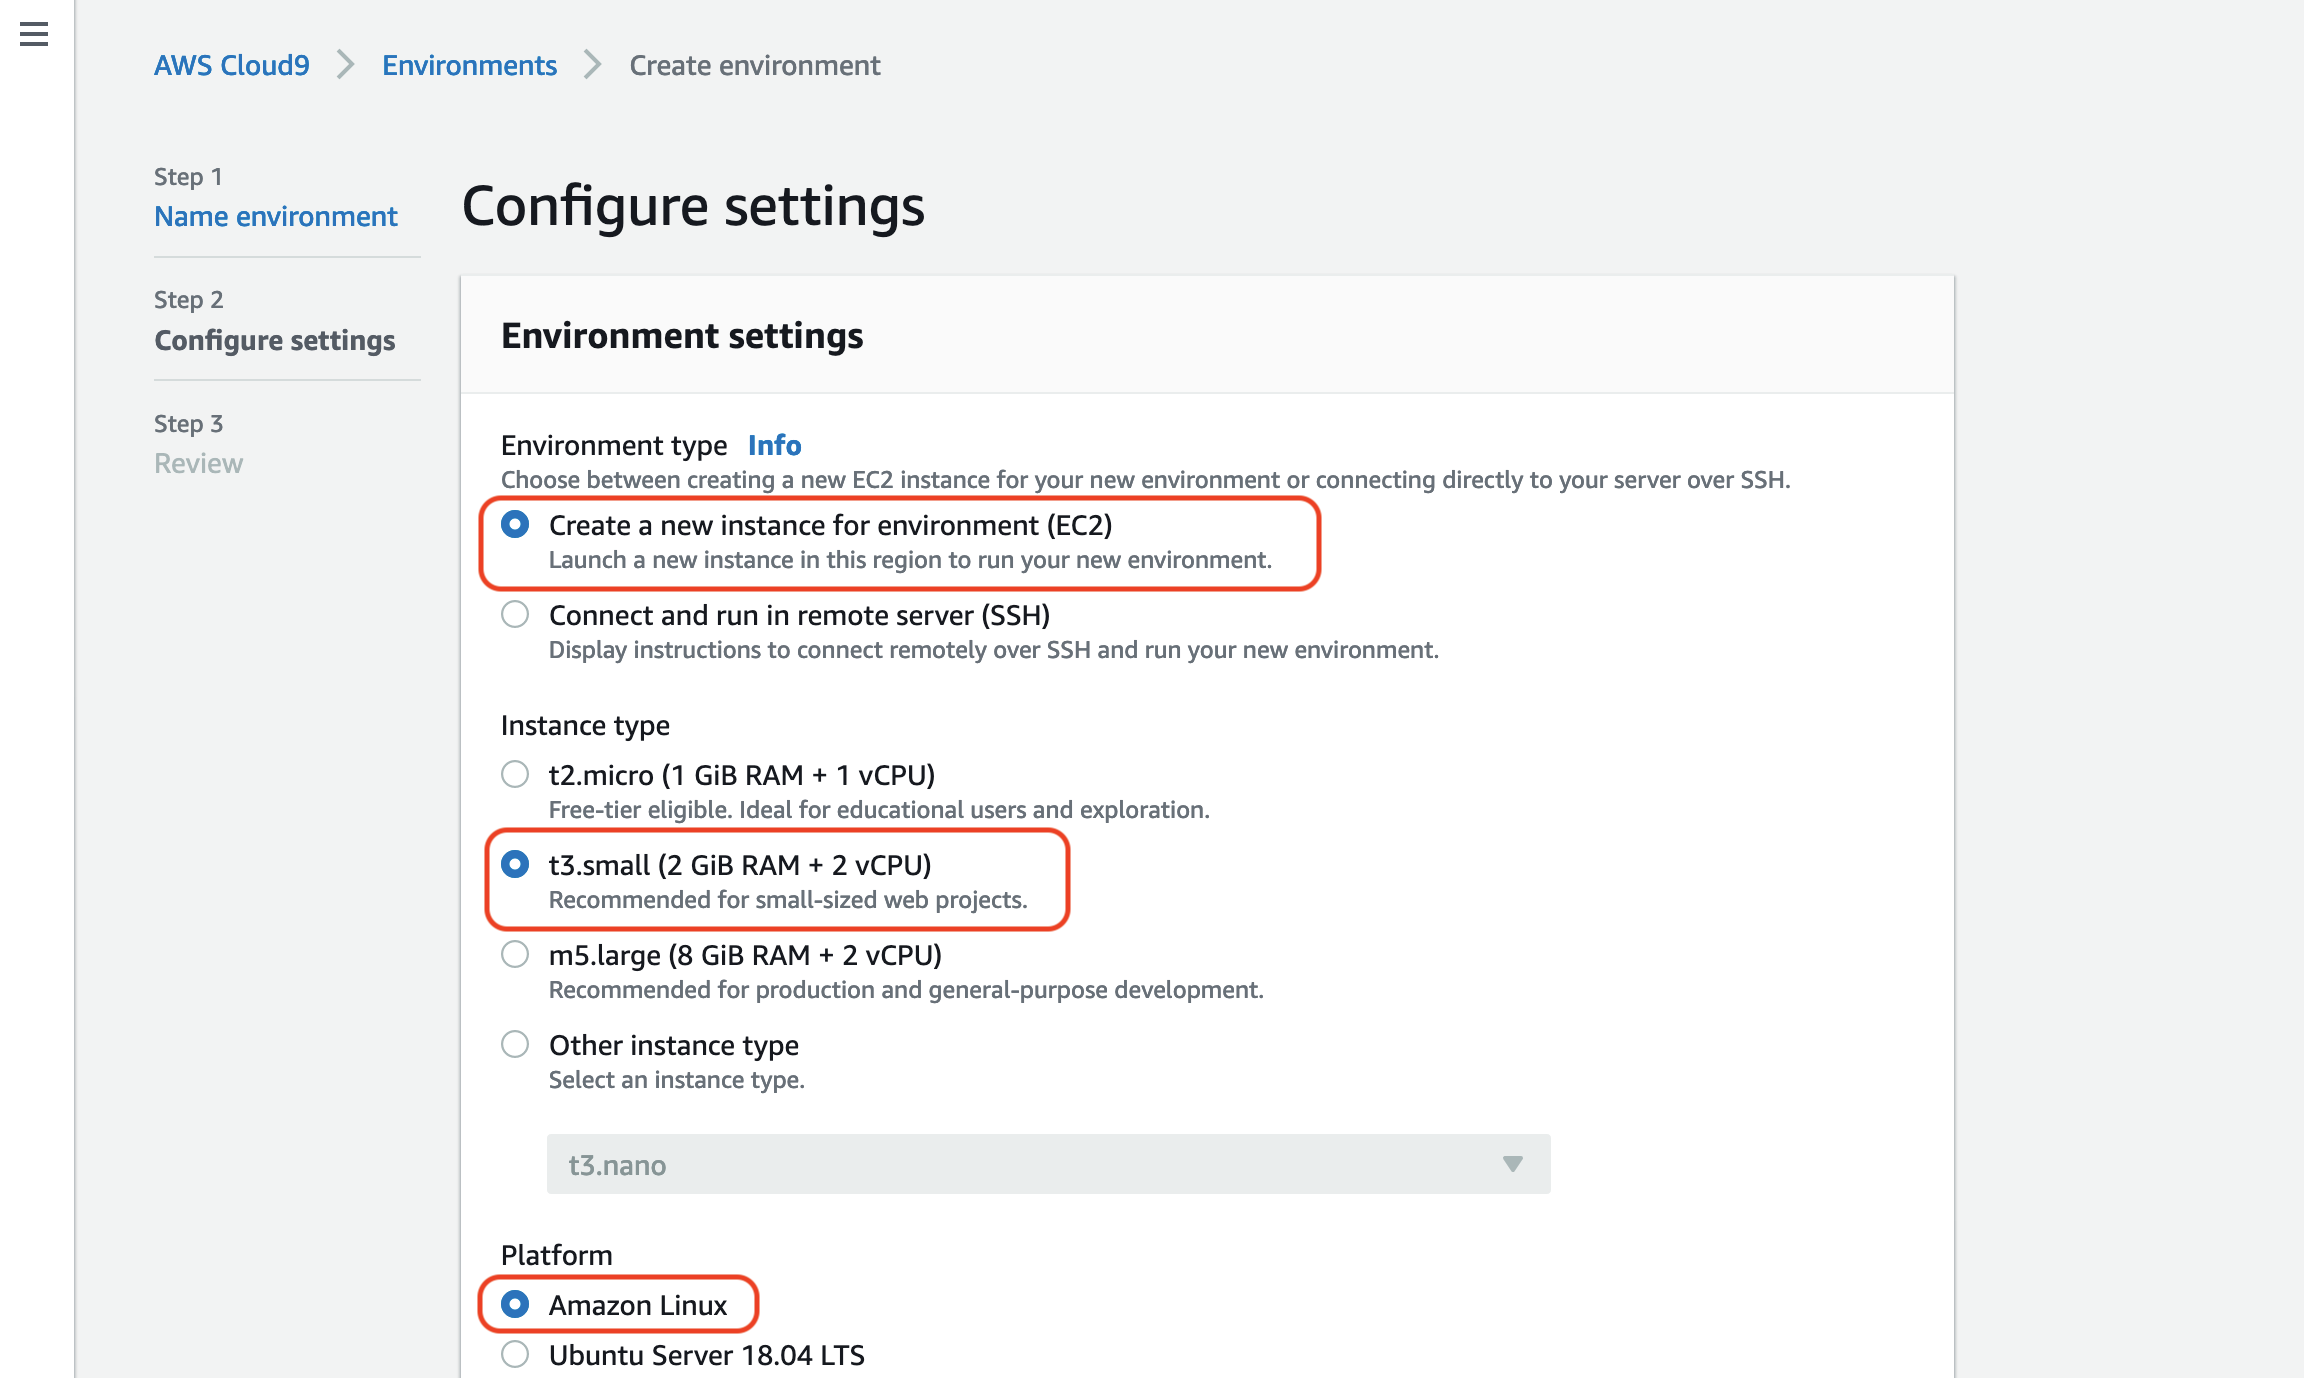Click the chevron after Environments breadcrumb
Viewport: 2304px width, 1378px height.
coord(593,65)
